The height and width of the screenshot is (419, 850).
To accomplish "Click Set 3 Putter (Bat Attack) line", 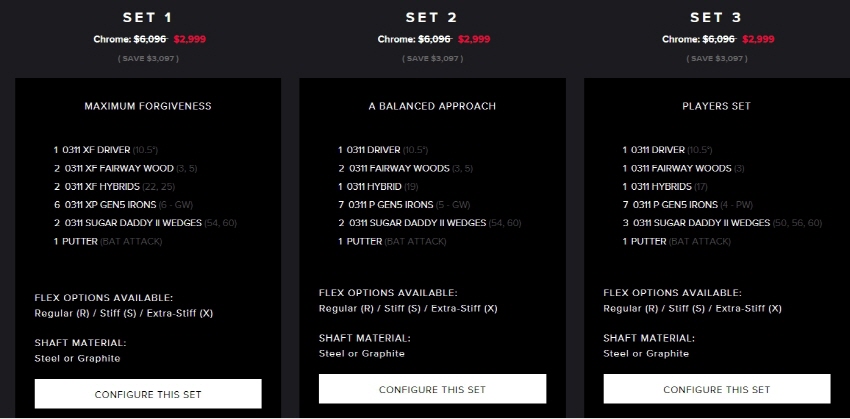I will [x=677, y=241].
